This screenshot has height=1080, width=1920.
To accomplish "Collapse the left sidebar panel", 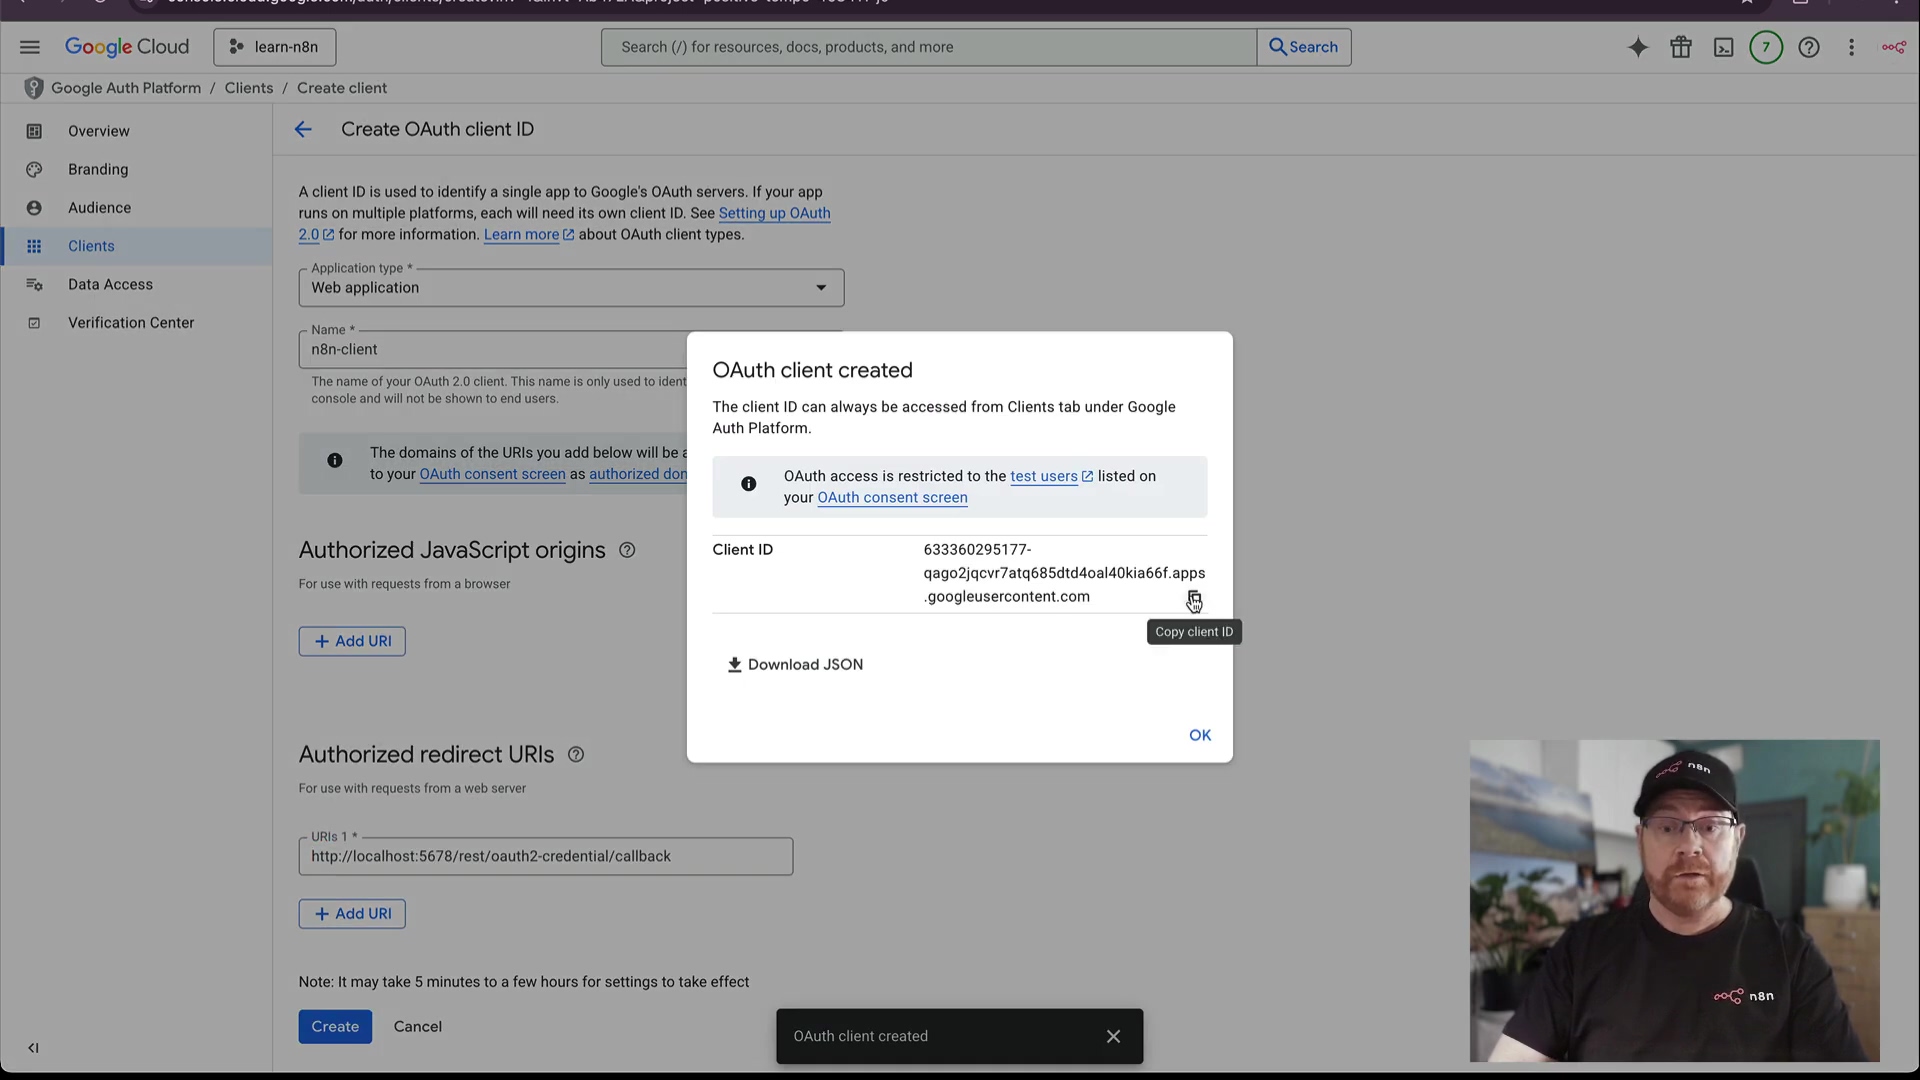I will [x=33, y=1048].
